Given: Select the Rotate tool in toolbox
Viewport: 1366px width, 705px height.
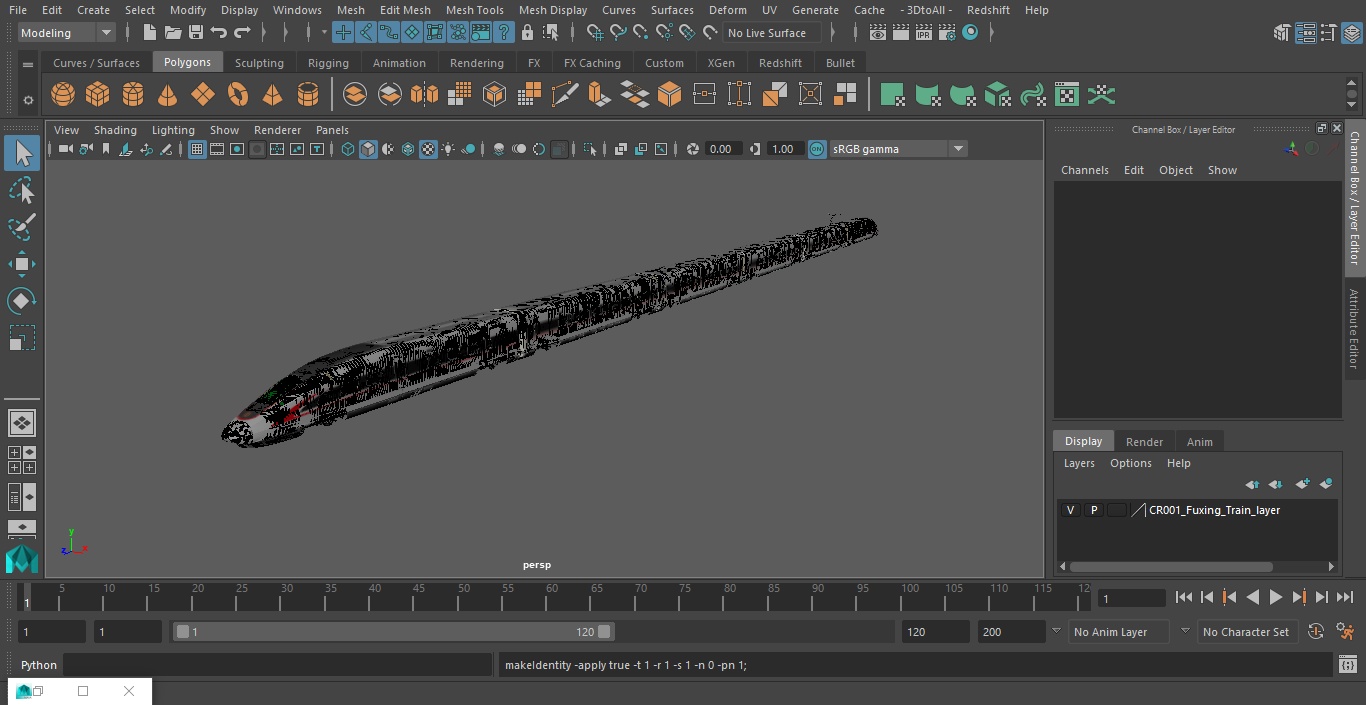Looking at the screenshot, I should pyautogui.click(x=22, y=301).
